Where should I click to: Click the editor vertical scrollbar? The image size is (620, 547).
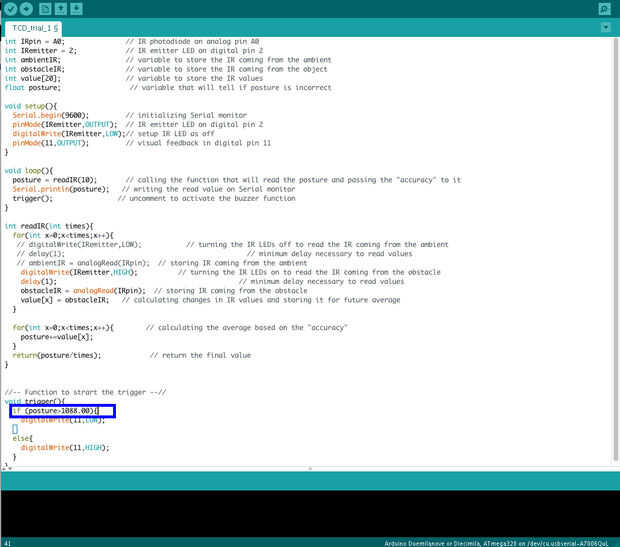coord(616,249)
